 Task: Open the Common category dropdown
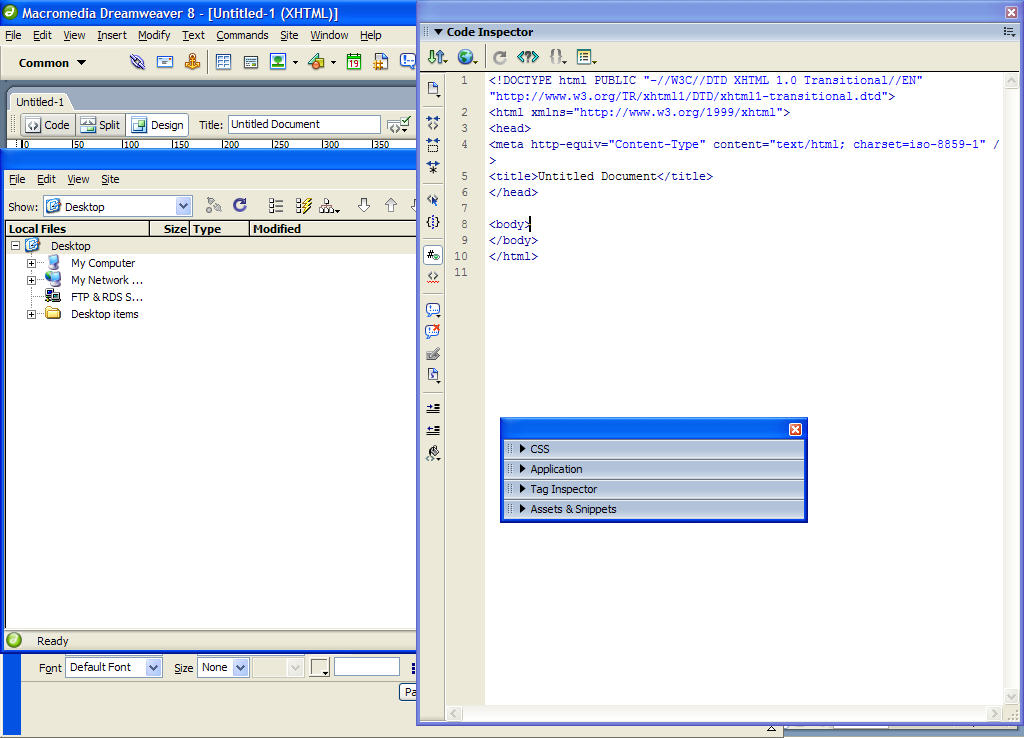pos(52,63)
